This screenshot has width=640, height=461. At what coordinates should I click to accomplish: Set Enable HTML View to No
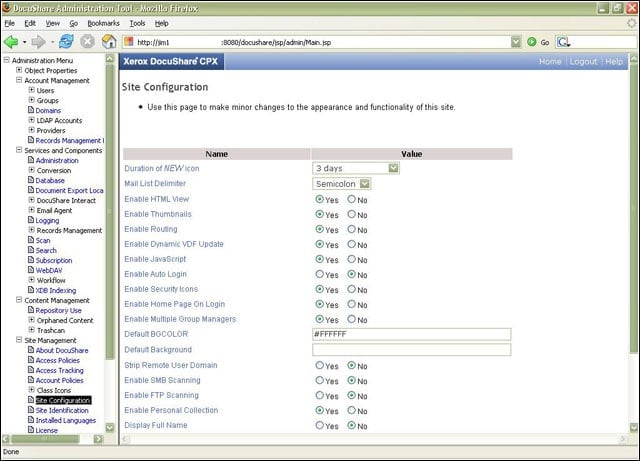click(351, 199)
